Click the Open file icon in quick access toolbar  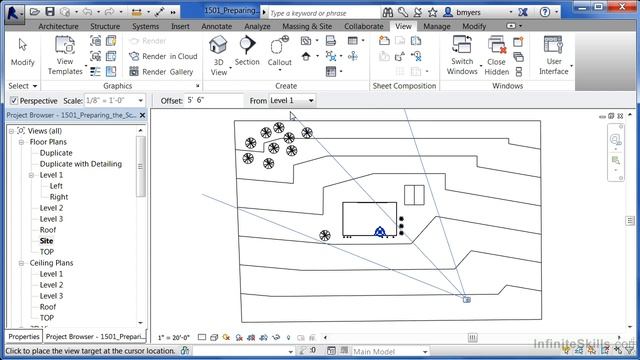[35, 12]
